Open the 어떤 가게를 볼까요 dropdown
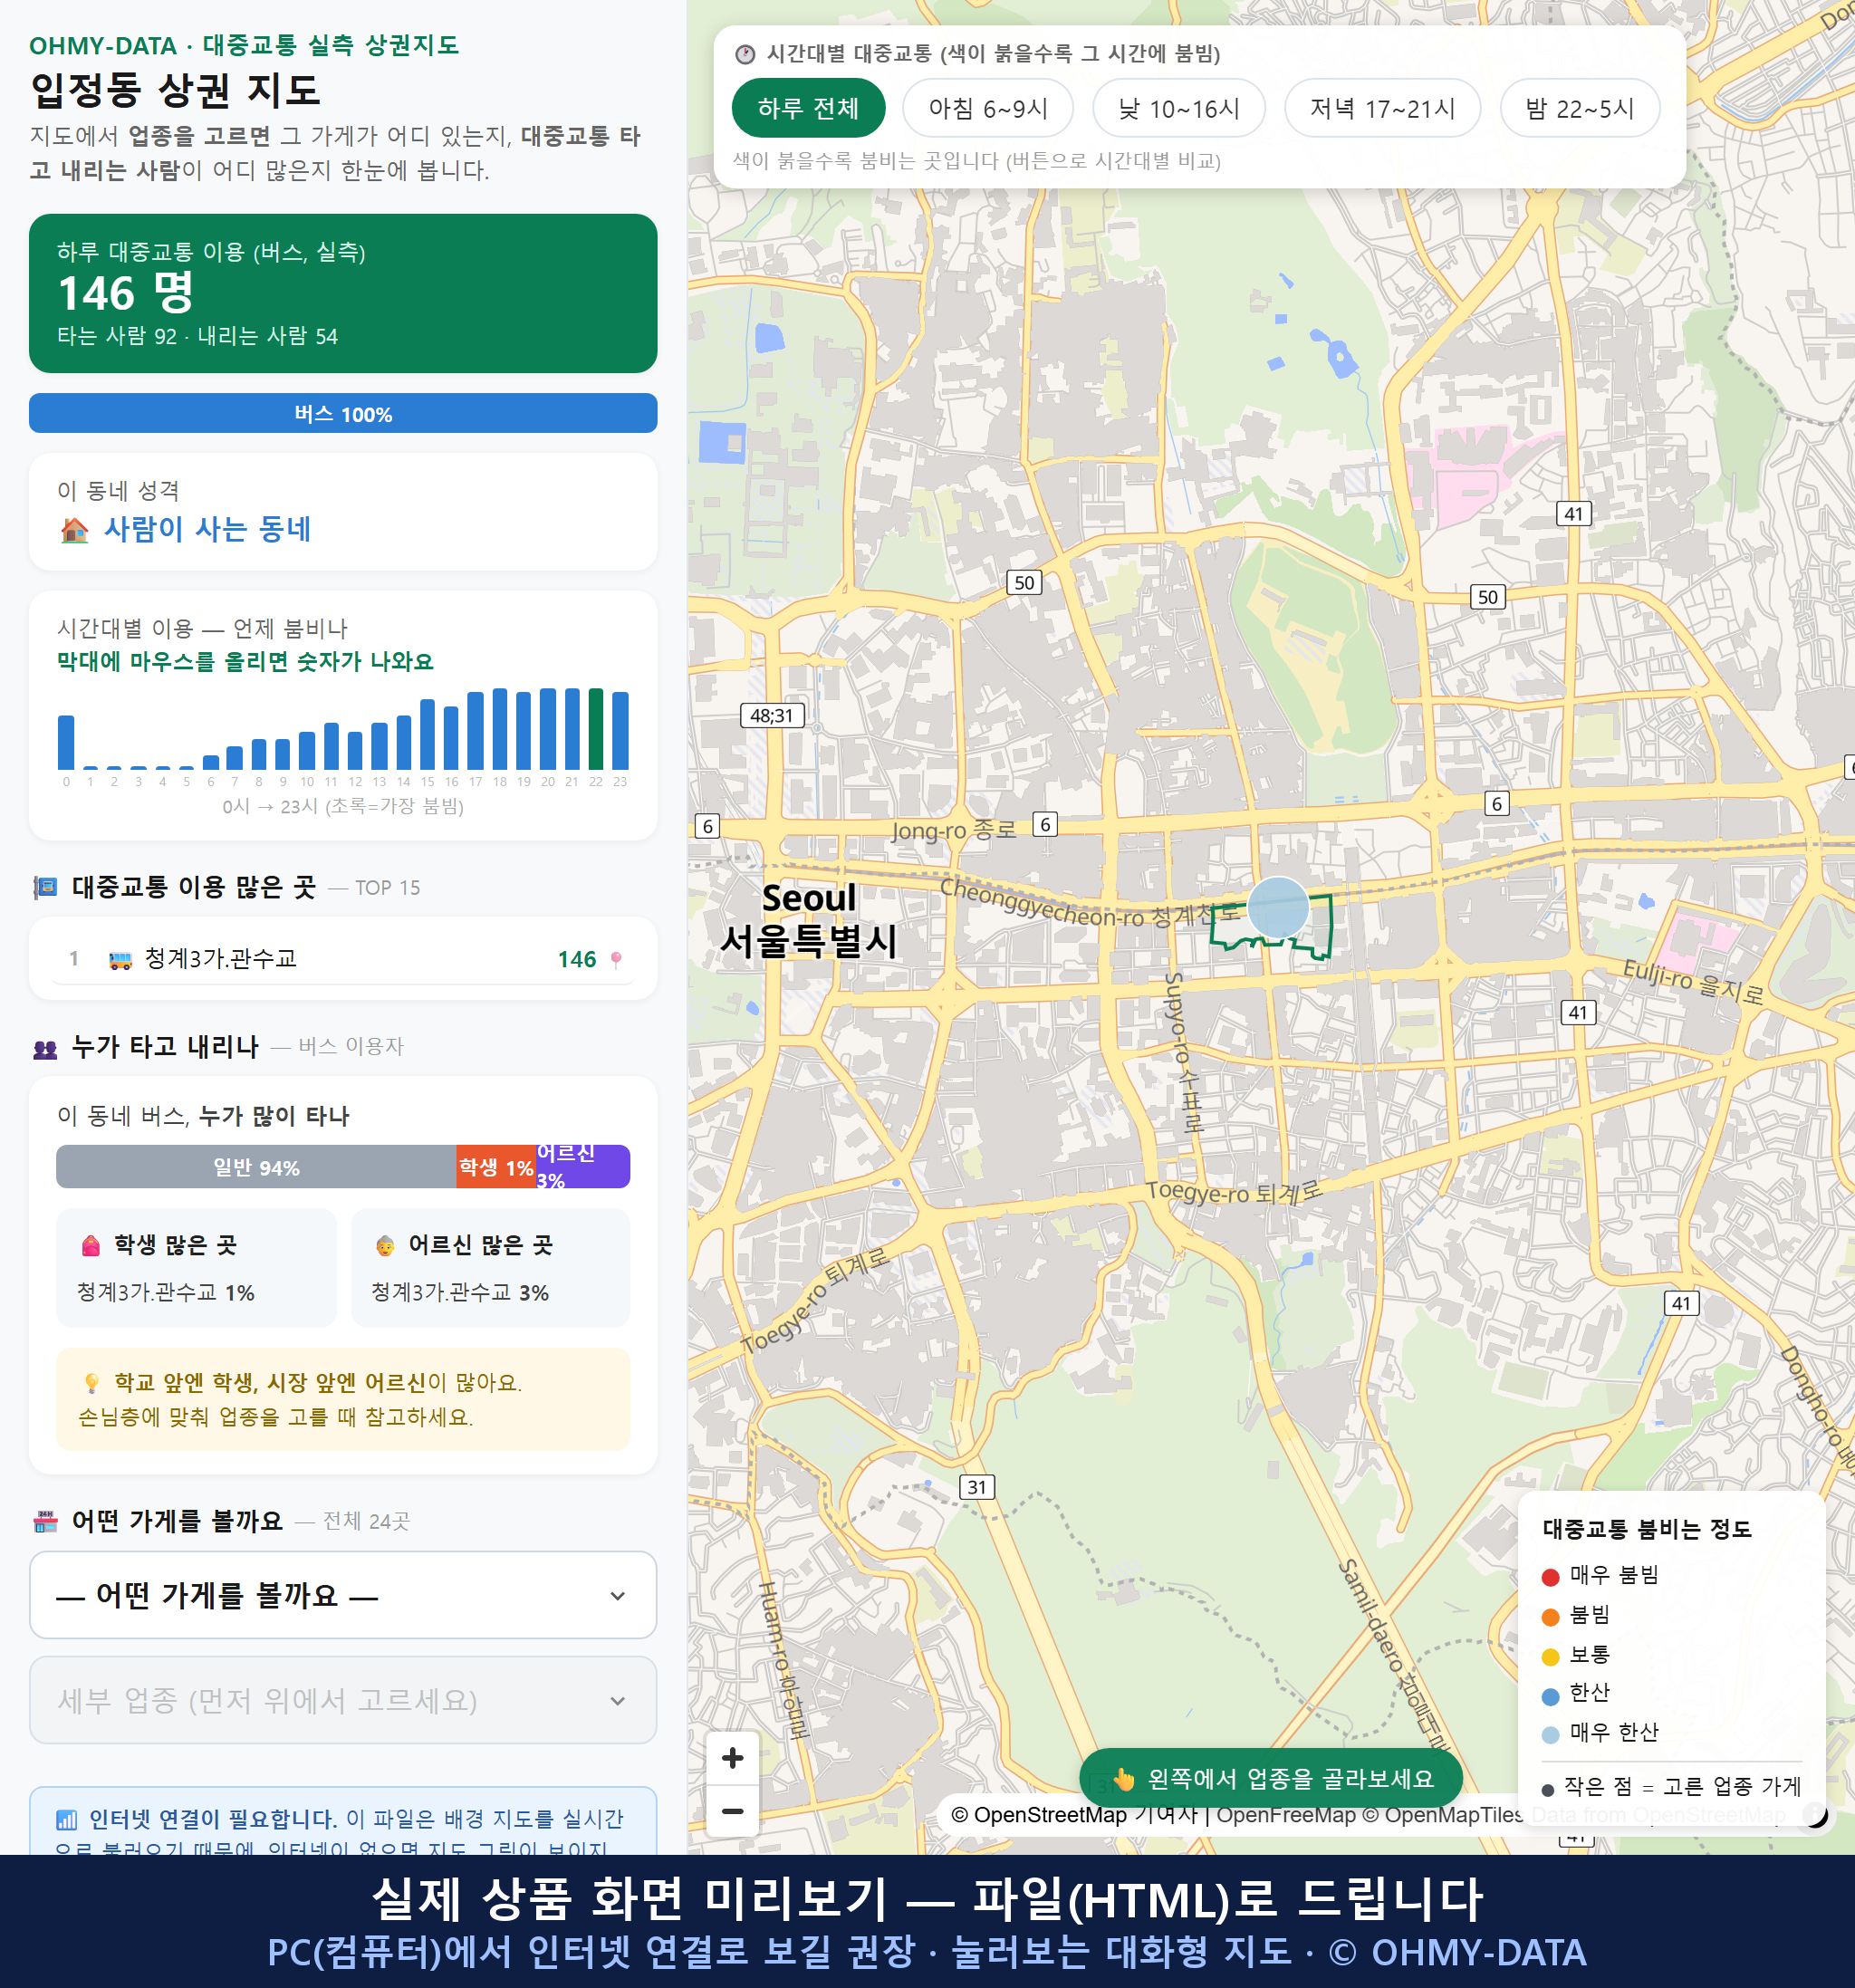Image resolution: width=1855 pixels, height=1988 pixels. point(343,1595)
